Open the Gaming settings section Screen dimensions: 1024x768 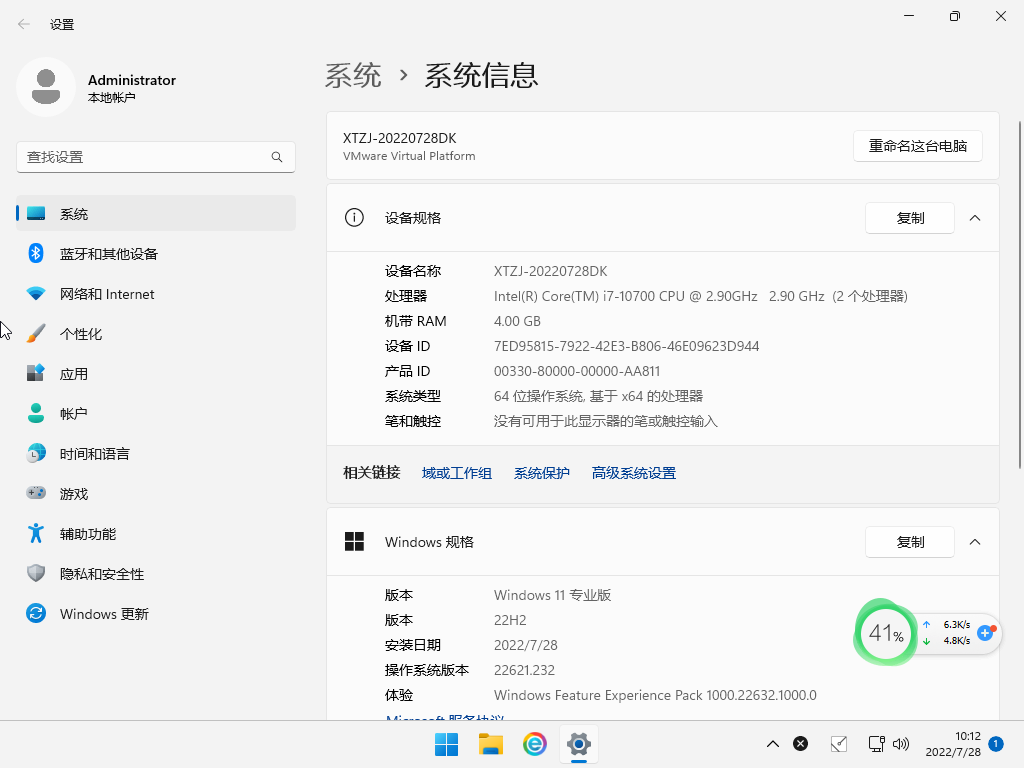pos(74,494)
